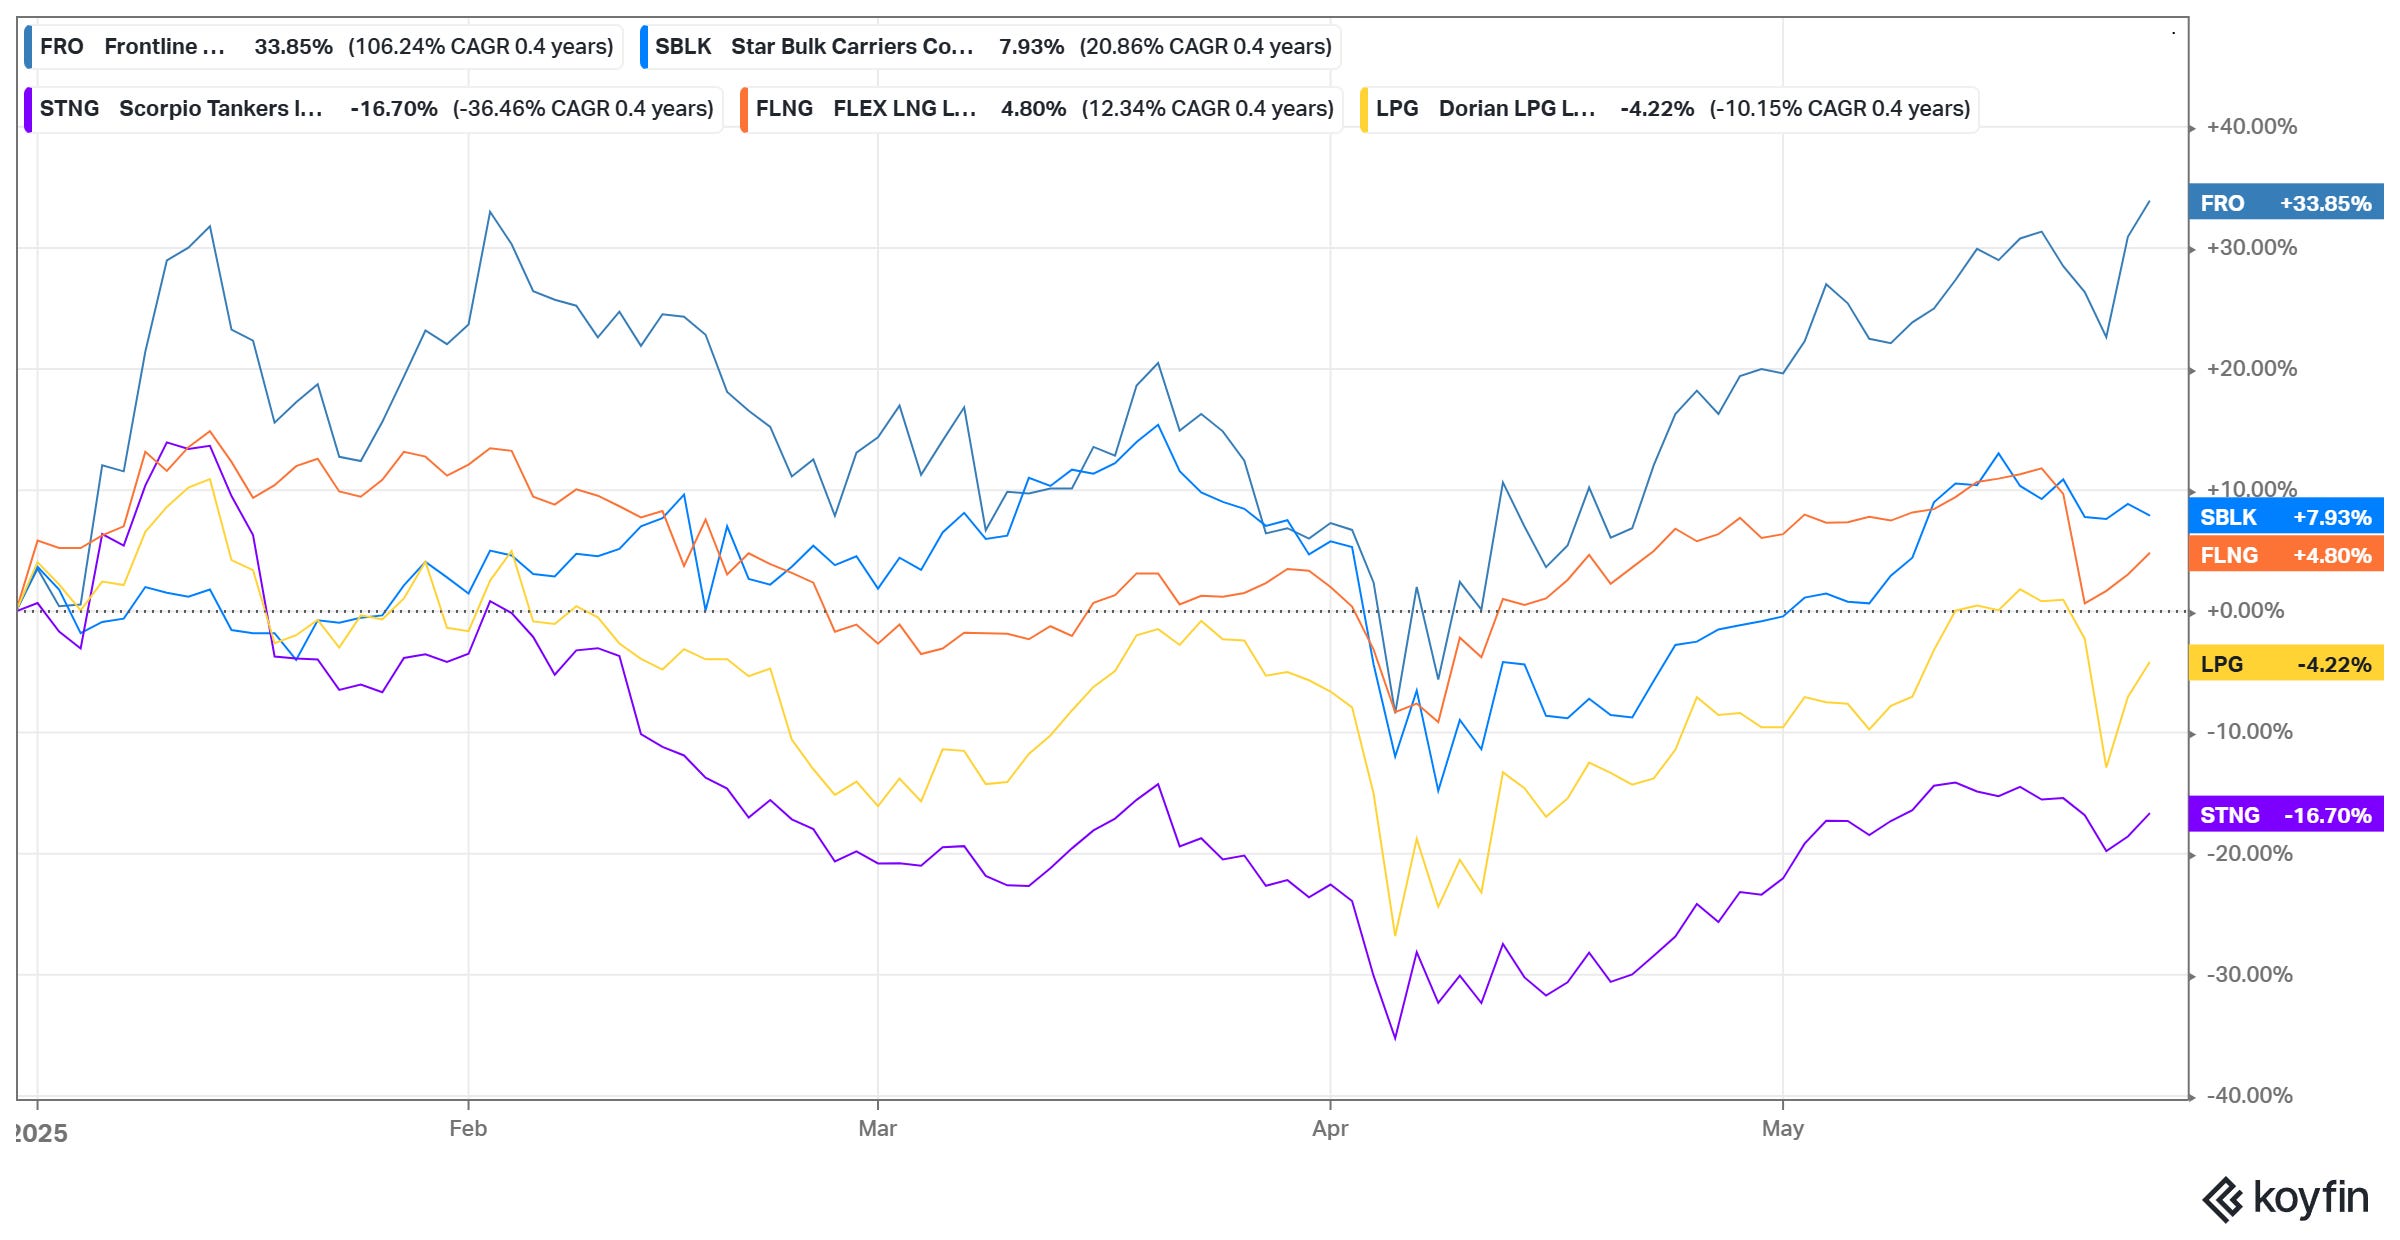Click the STNG Scorpio Tankers legend item
The image size is (2400, 1240).
[x=375, y=109]
